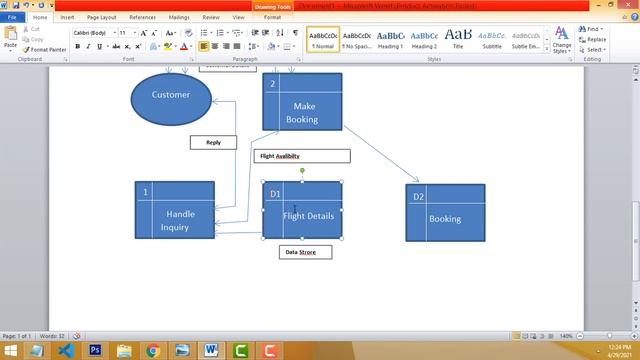Image resolution: width=640 pixels, height=360 pixels.
Task: Open Google Chrome from the taskbar
Action: tap(153, 350)
